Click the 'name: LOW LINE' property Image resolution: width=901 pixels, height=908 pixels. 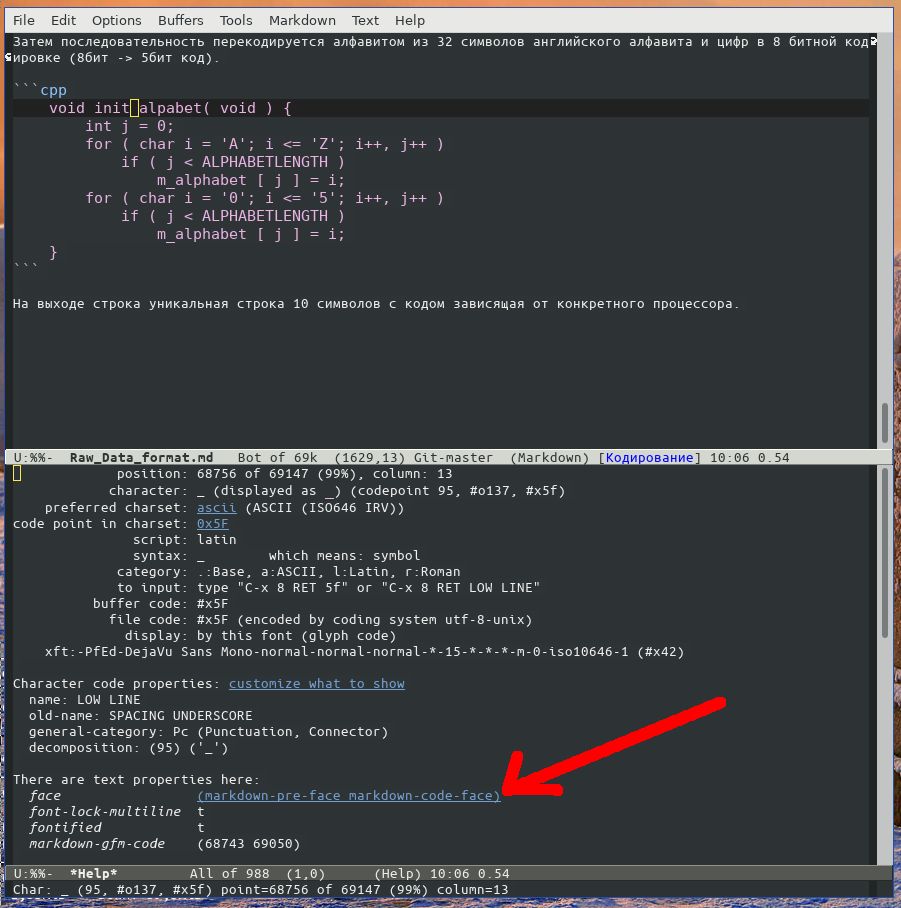pos(85,700)
